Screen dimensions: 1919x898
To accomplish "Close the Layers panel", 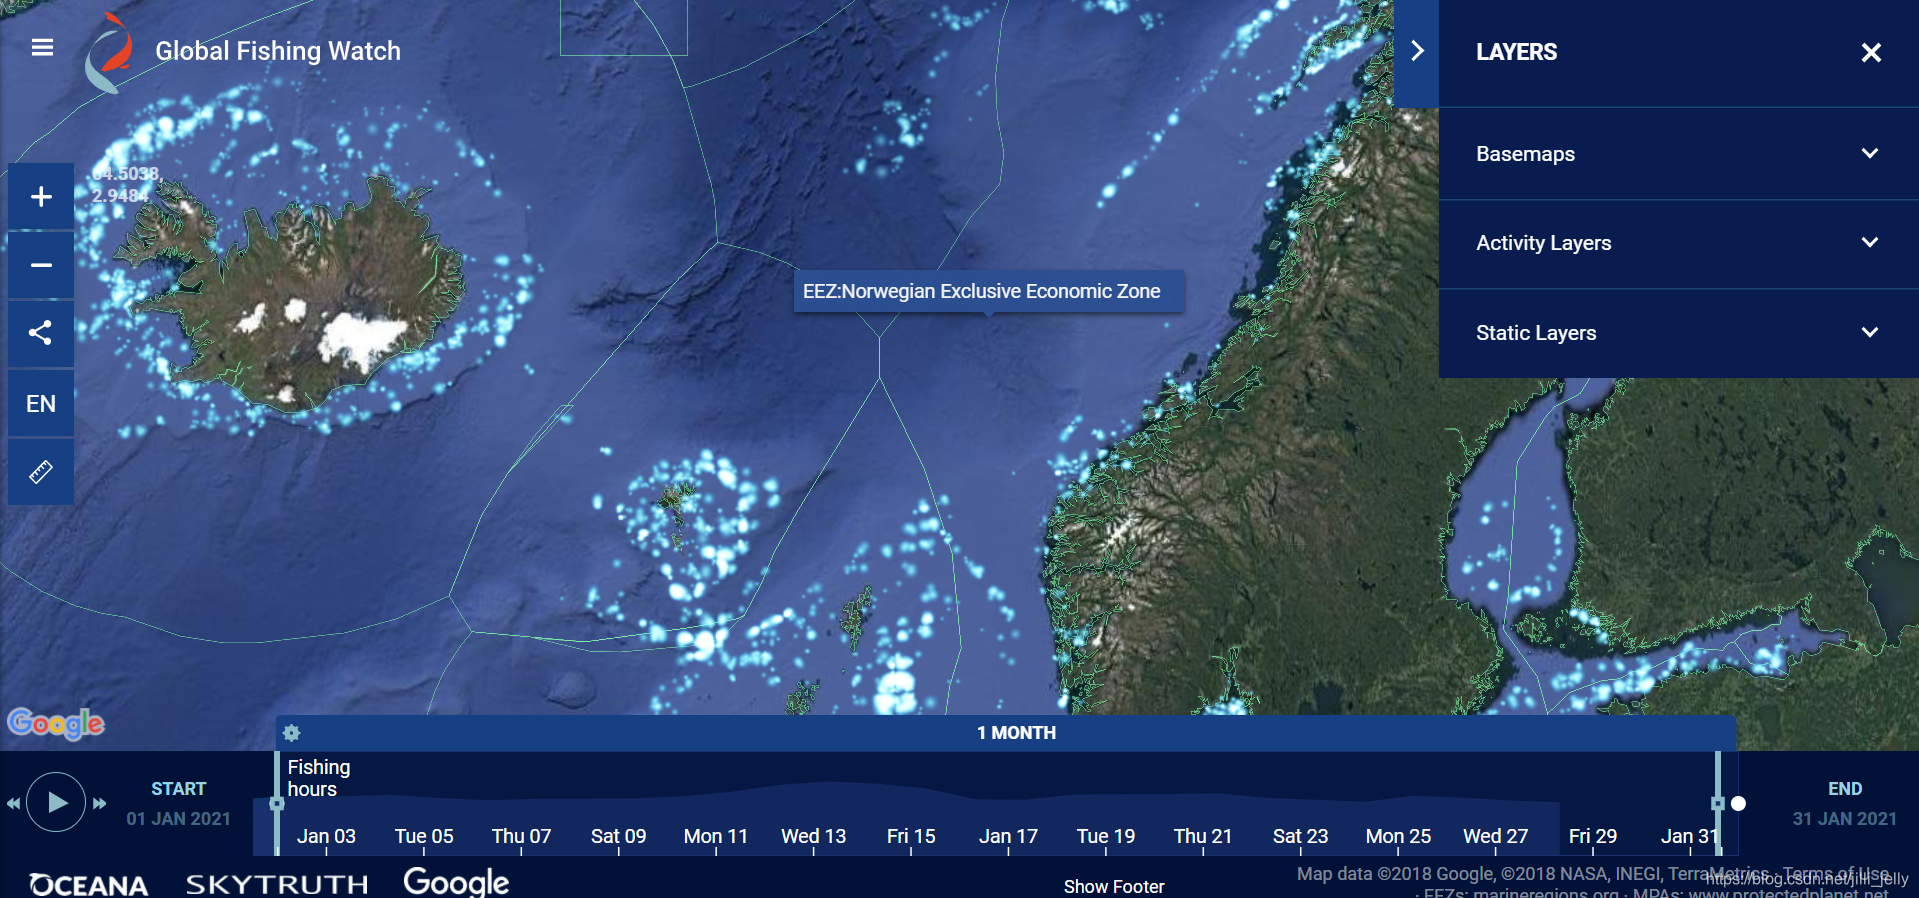I will point(1871,52).
